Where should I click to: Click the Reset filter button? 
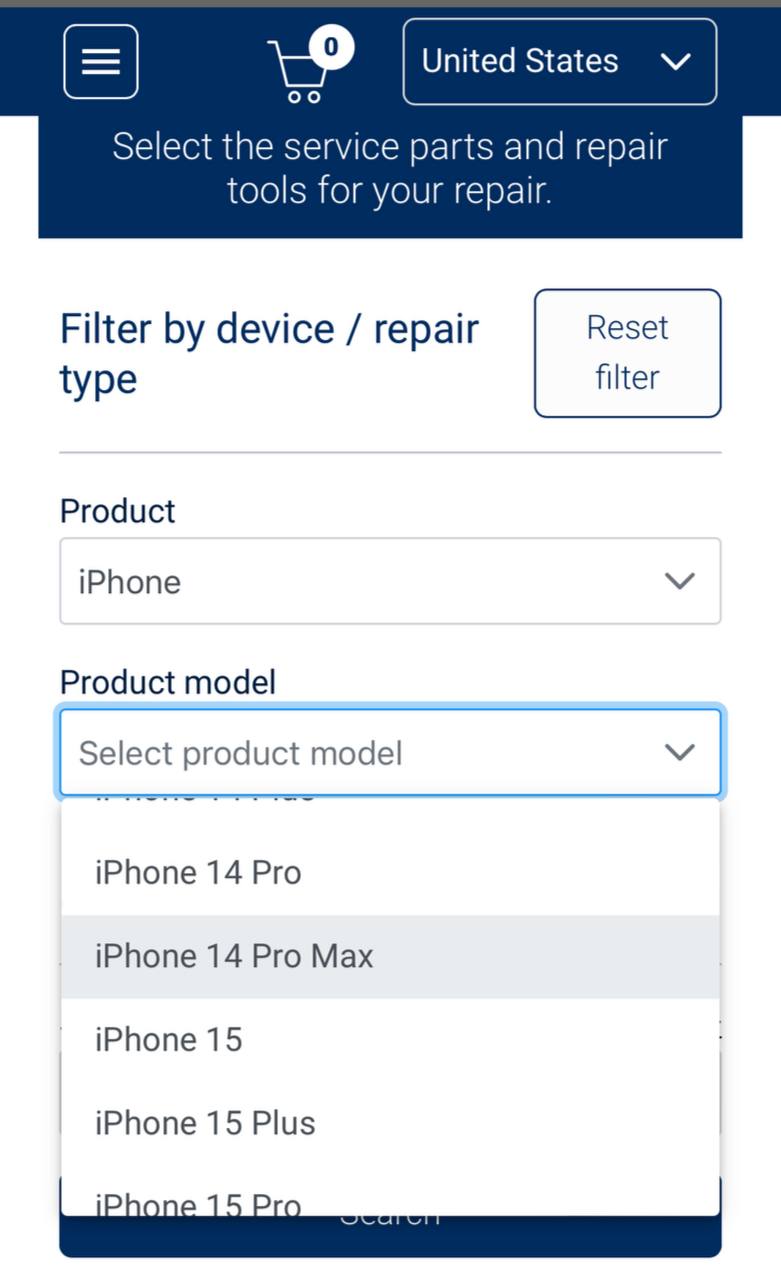pos(627,353)
